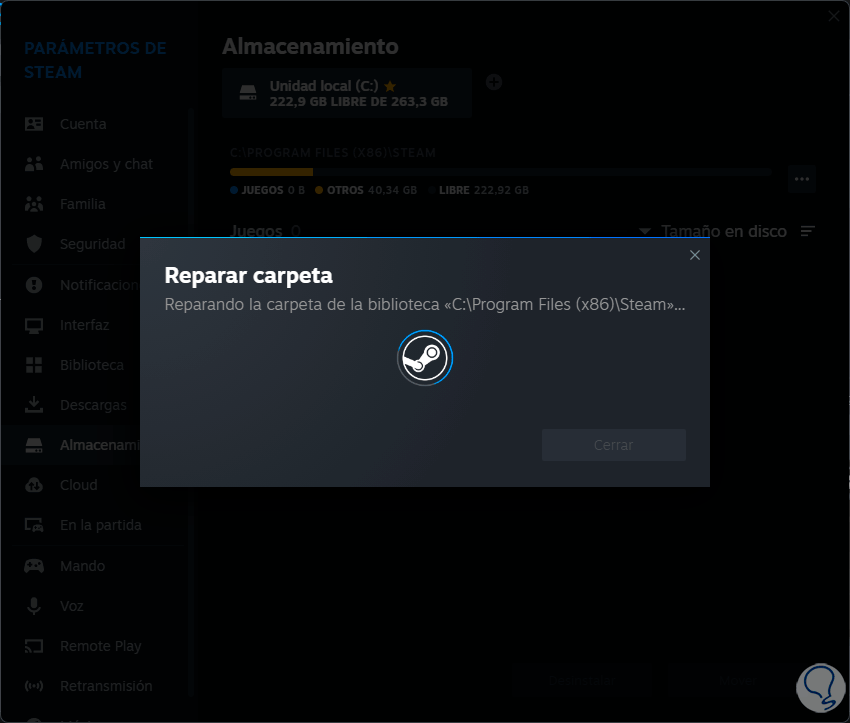
Task: Switch to the Familia settings page
Action: pos(82,204)
